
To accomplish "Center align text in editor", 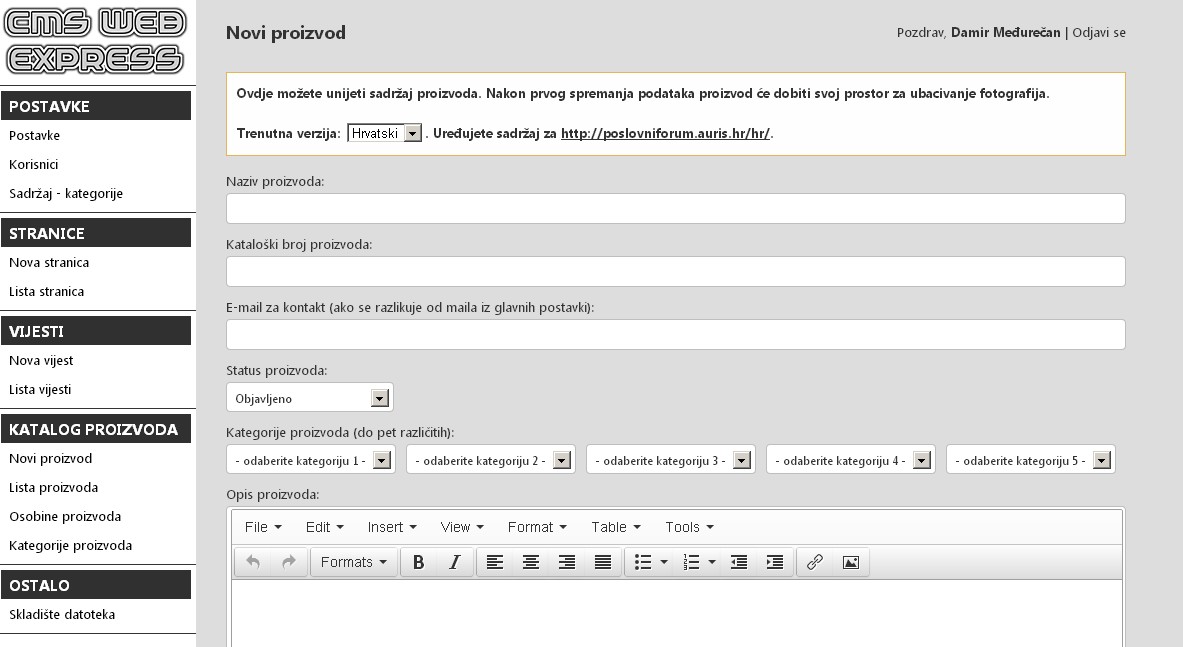I will [531, 562].
